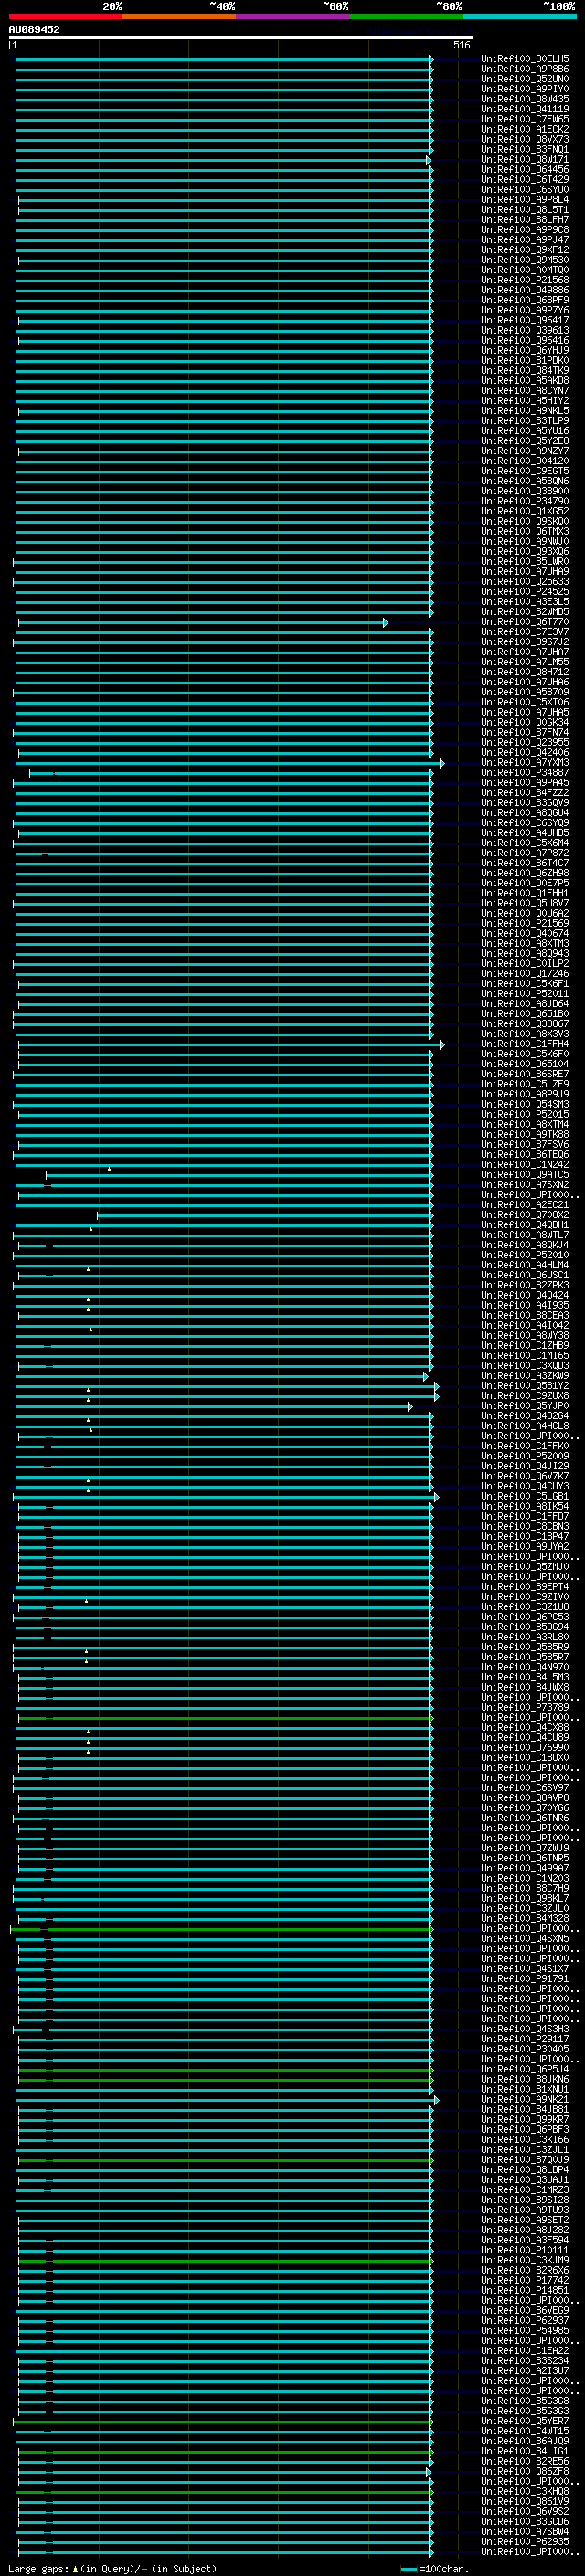Screen dimensions: 585x2576
Task: Open hit UniRef100_Q41119
Action: click(525, 110)
